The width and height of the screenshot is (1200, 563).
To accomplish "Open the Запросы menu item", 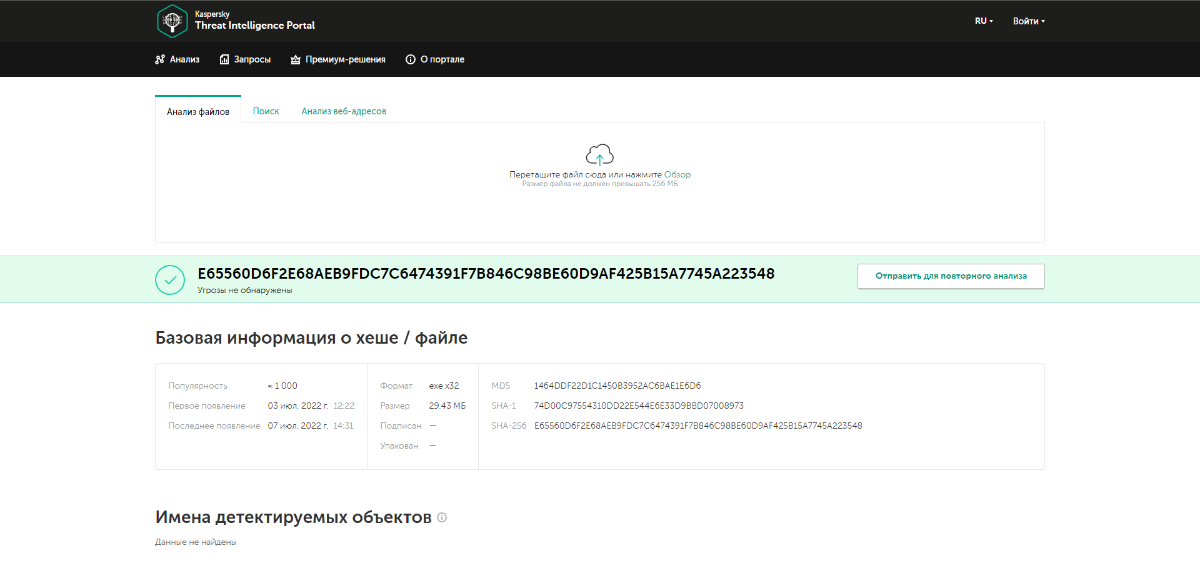I will click(245, 60).
